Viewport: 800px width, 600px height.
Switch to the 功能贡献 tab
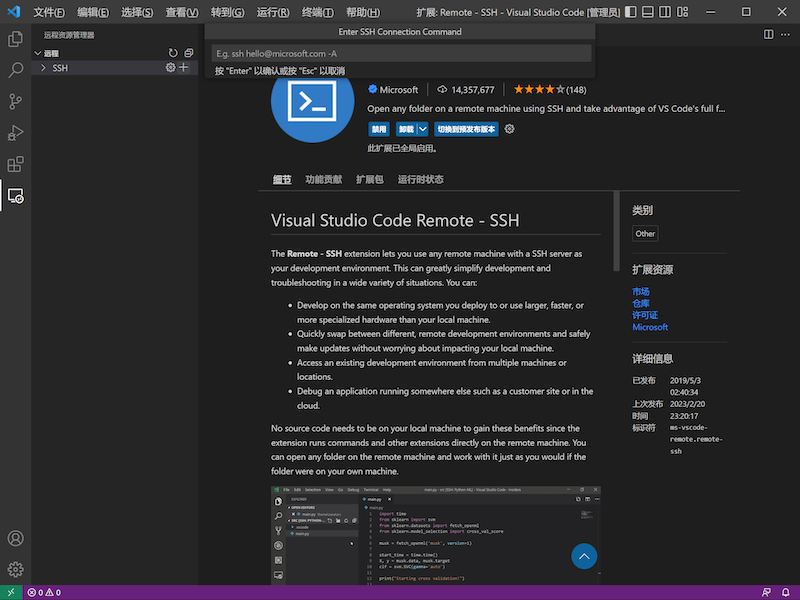click(323, 180)
